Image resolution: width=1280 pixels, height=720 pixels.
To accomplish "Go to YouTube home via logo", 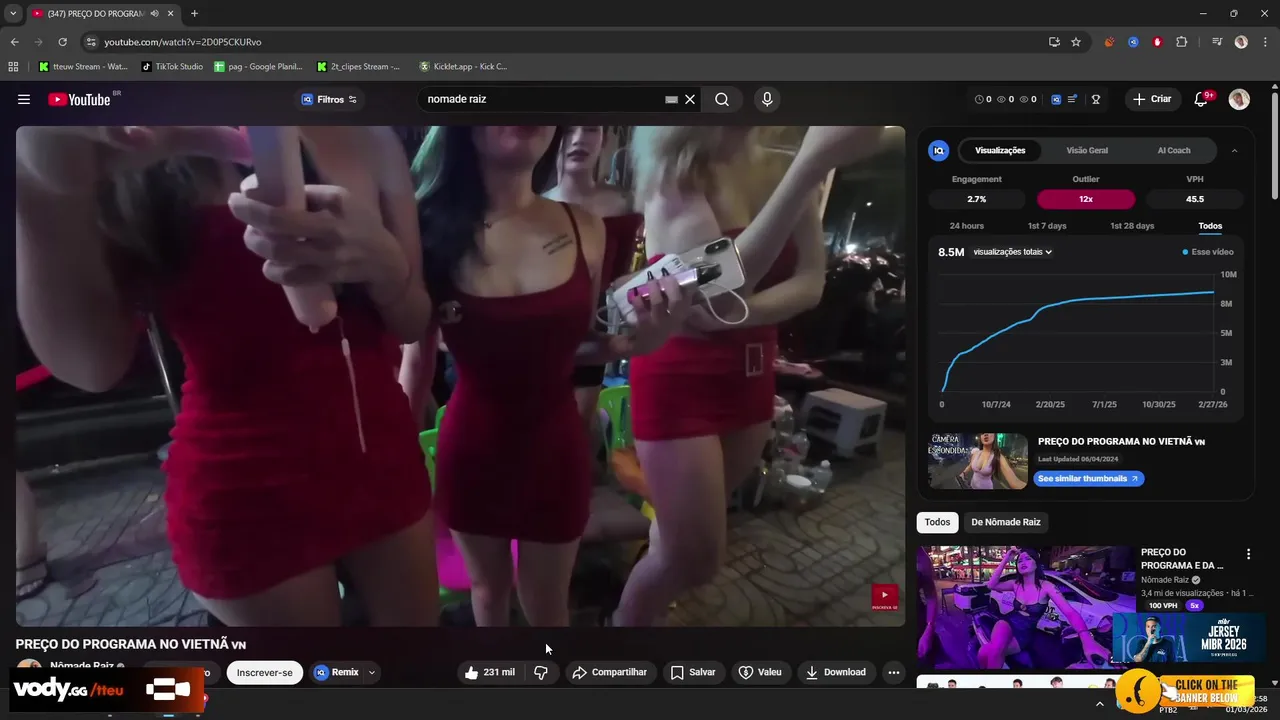I will tap(79, 99).
